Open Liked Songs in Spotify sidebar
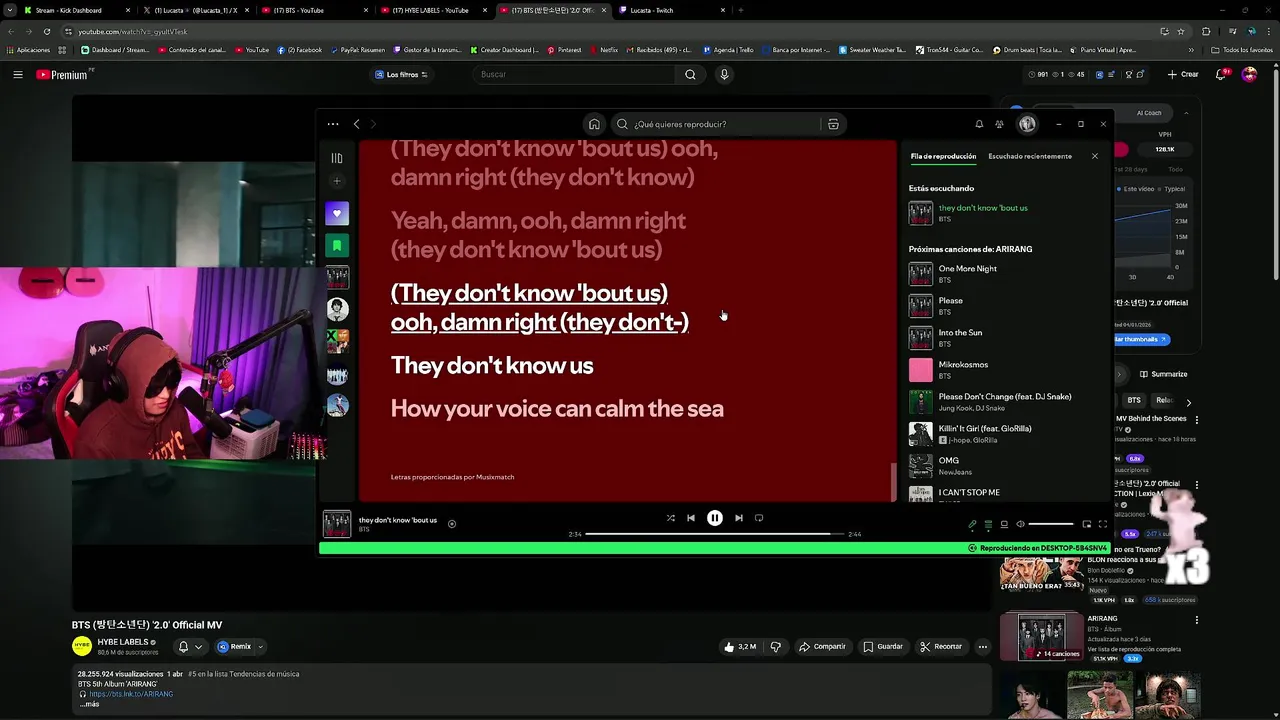Screen dimensions: 1280x720 337,213
